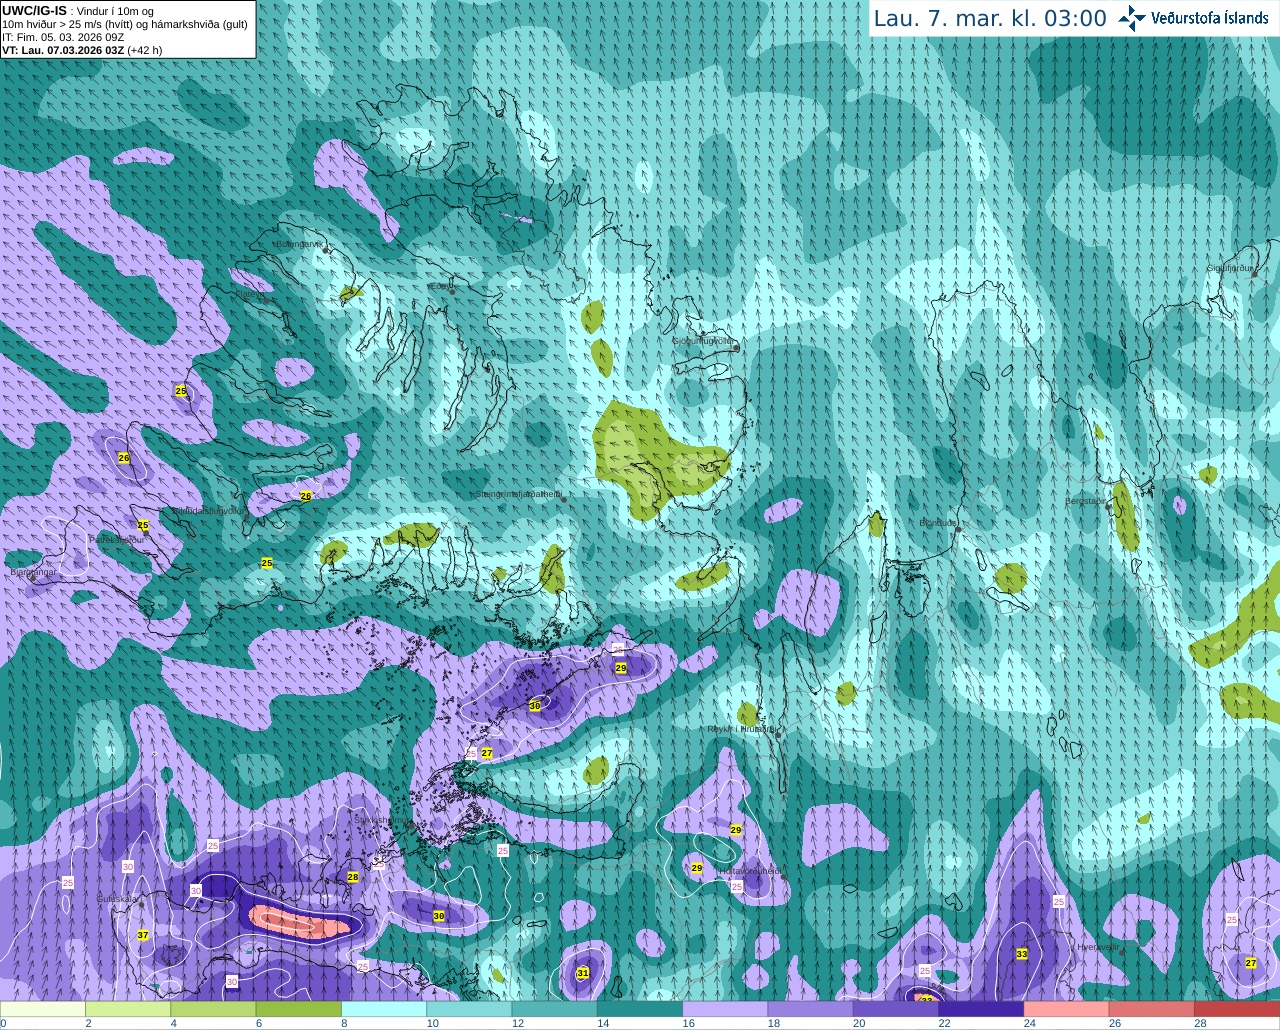1280x1030 pixels.
Task: Click the Siglufjörður station label
Action: [1230, 268]
